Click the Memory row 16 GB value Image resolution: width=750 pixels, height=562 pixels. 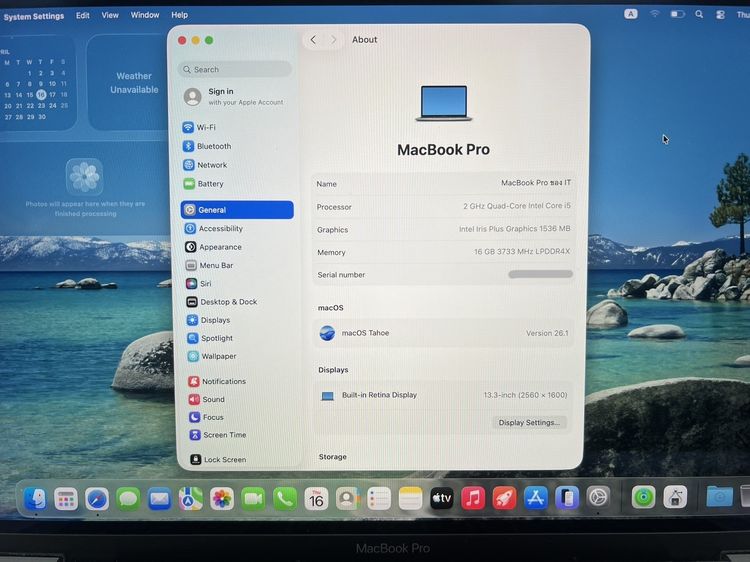tap(522, 251)
